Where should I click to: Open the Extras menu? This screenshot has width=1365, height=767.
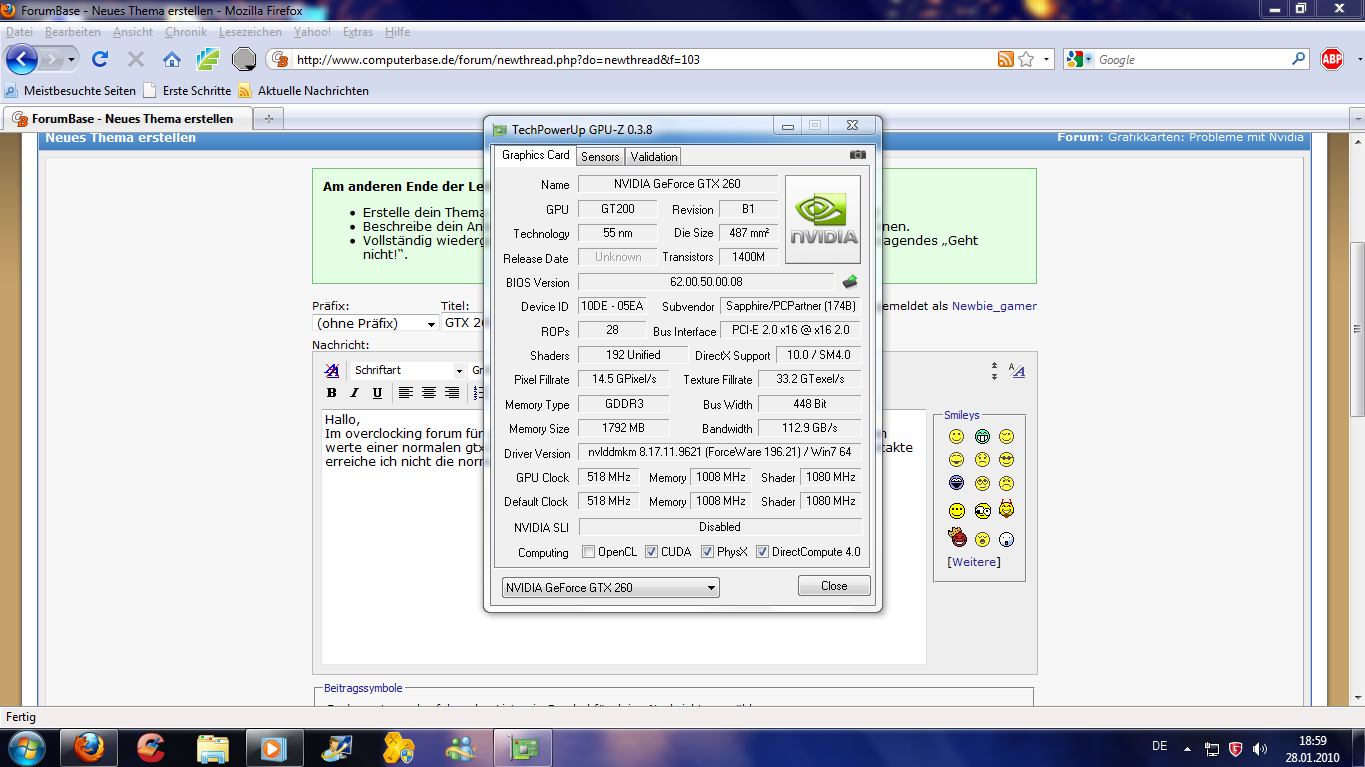[358, 32]
